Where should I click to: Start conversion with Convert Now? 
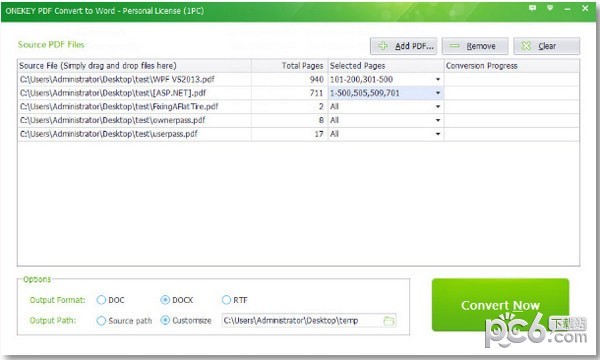500,305
